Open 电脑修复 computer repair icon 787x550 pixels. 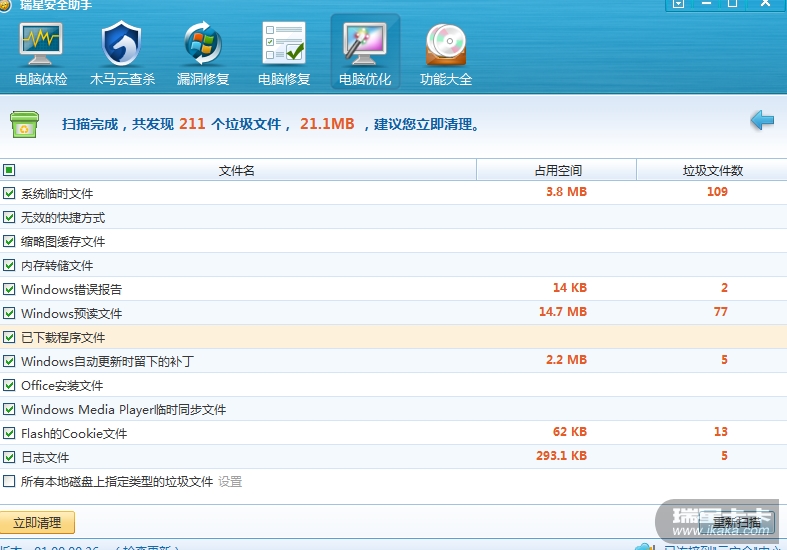[x=284, y=54]
